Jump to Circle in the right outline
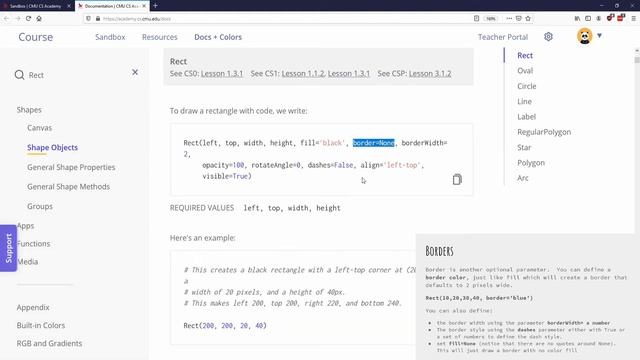This screenshot has height=360, width=640. [527, 86]
